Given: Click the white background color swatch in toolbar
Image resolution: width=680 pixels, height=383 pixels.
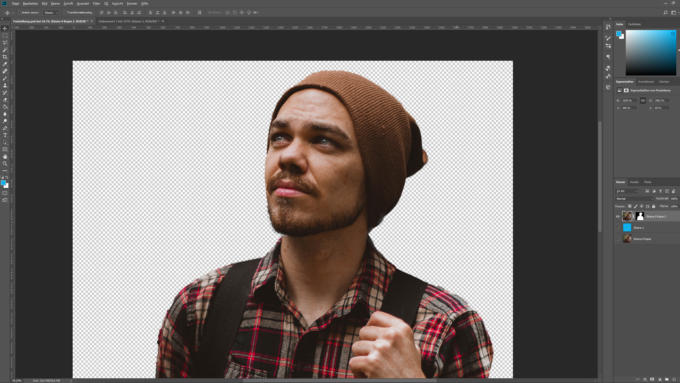Looking at the screenshot, I should (x=7, y=186).
